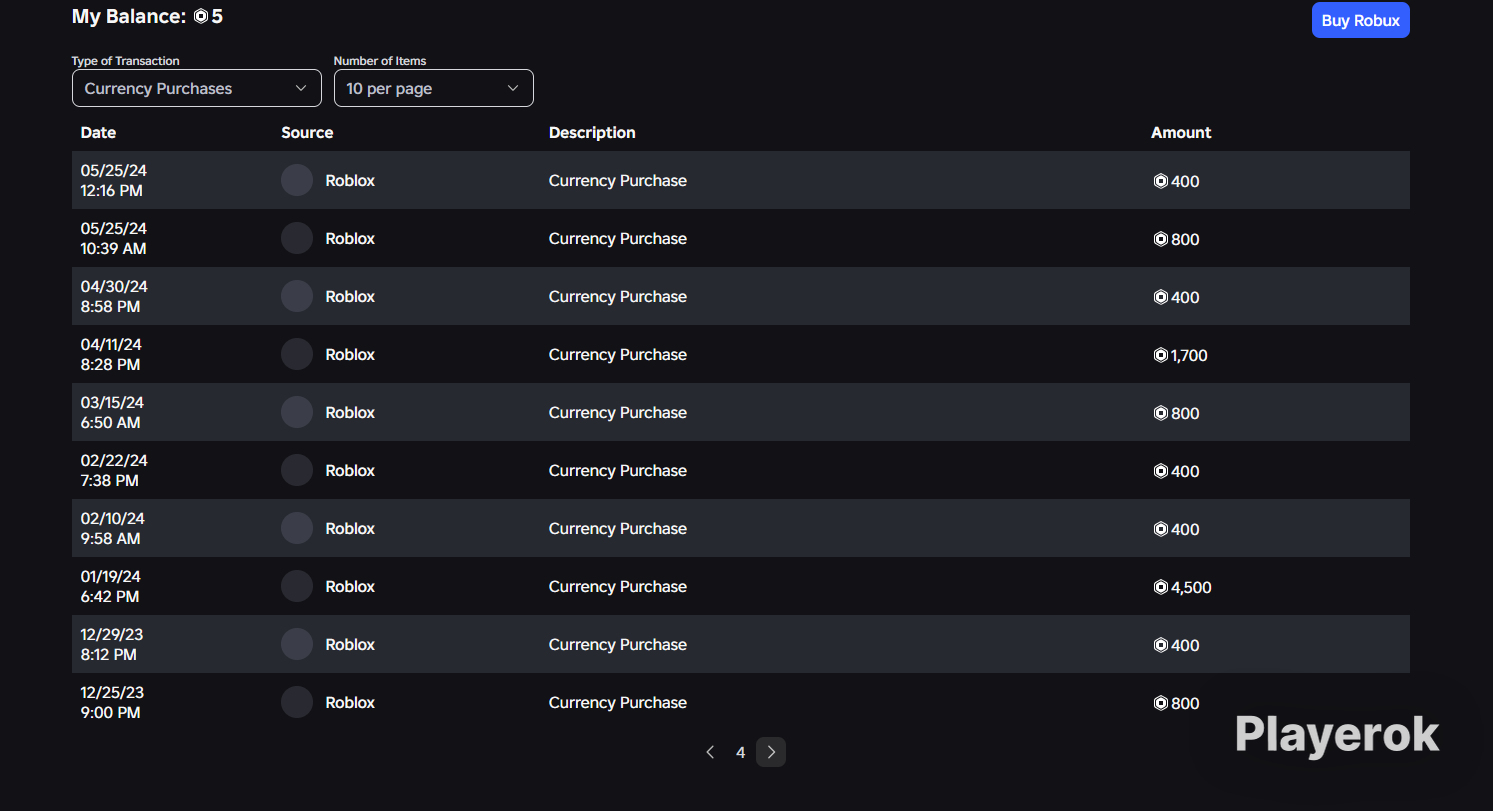Click the Amount column header
The height and width of the screenshot is (811, 1493).
click(1181, 132)
